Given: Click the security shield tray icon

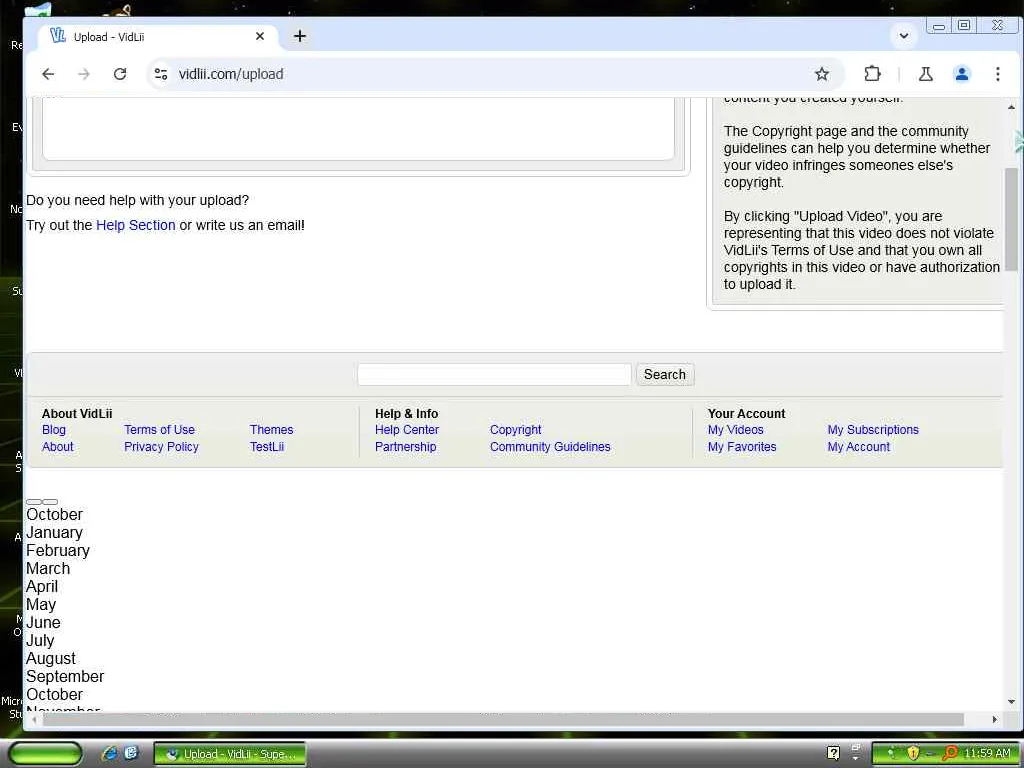Looking at the screenshot, I should 913,754.
